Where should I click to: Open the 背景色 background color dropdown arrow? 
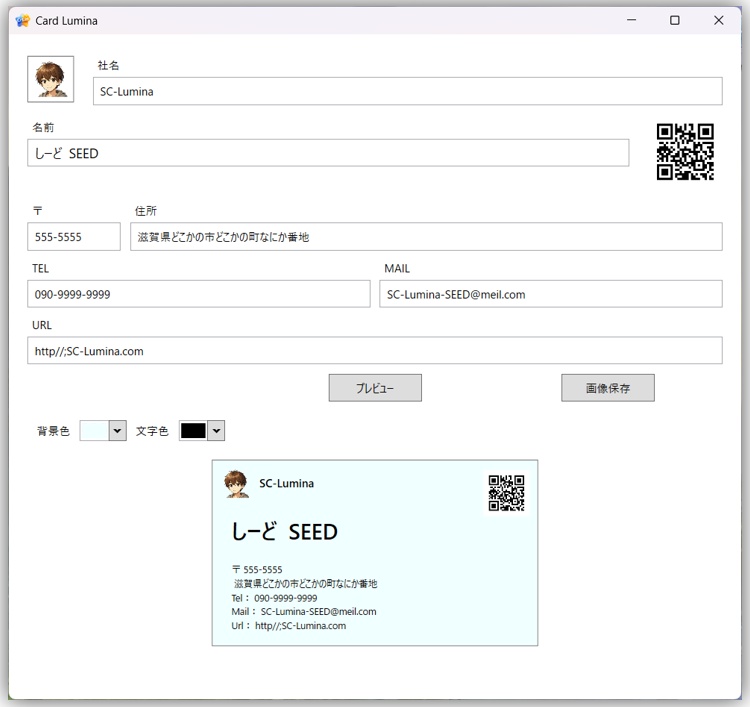(118, 431)
